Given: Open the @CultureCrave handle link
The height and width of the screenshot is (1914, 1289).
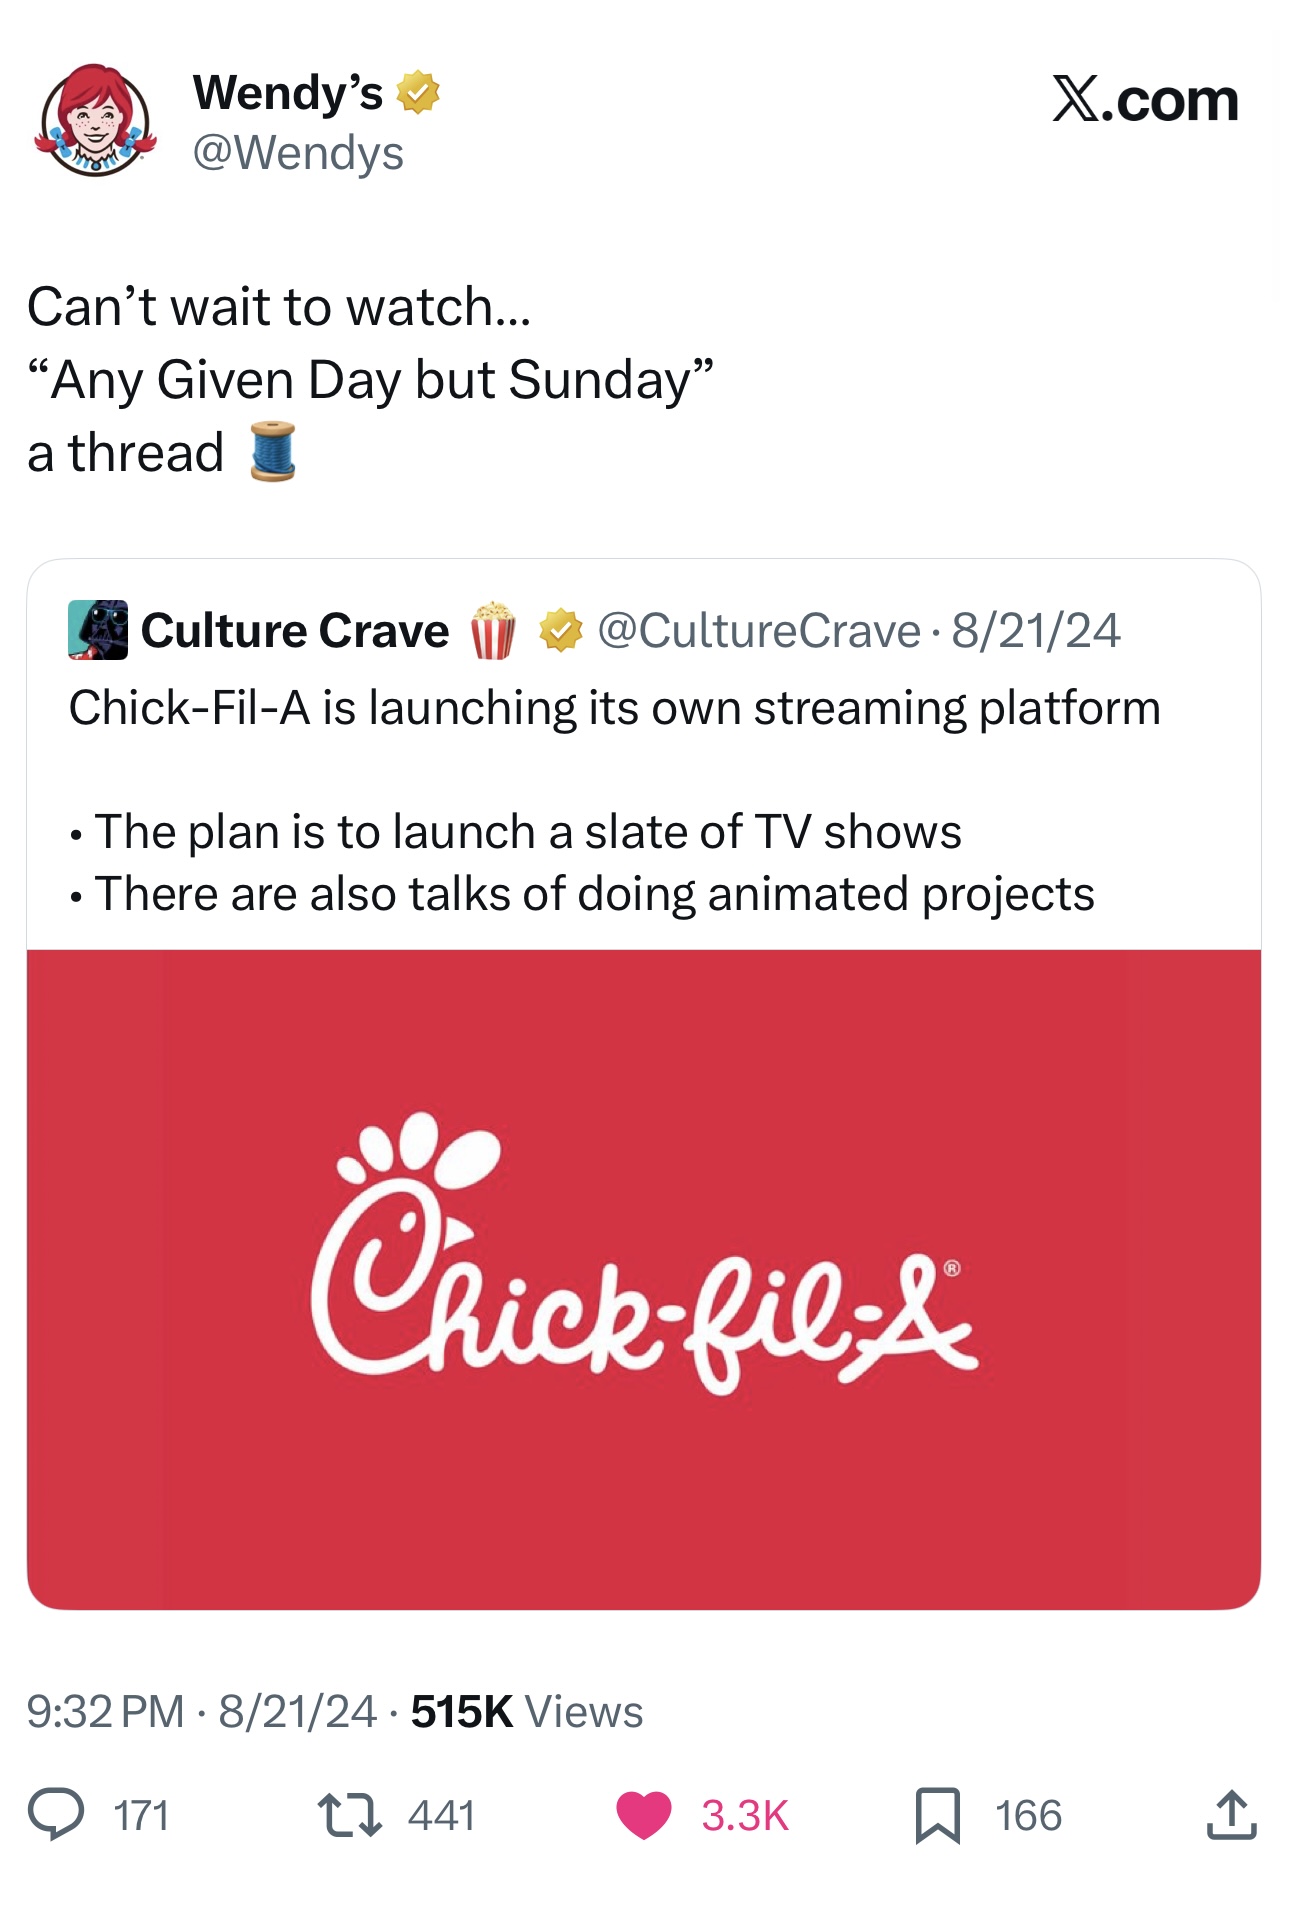Looking at the screenshot, I should point(758,631).
